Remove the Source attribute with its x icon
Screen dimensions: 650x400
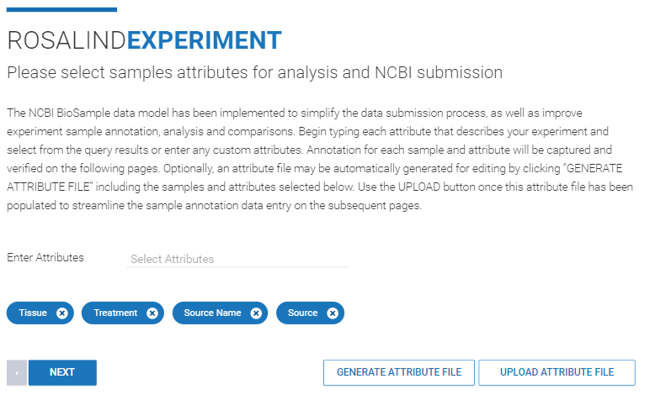[x=332, y=313]
